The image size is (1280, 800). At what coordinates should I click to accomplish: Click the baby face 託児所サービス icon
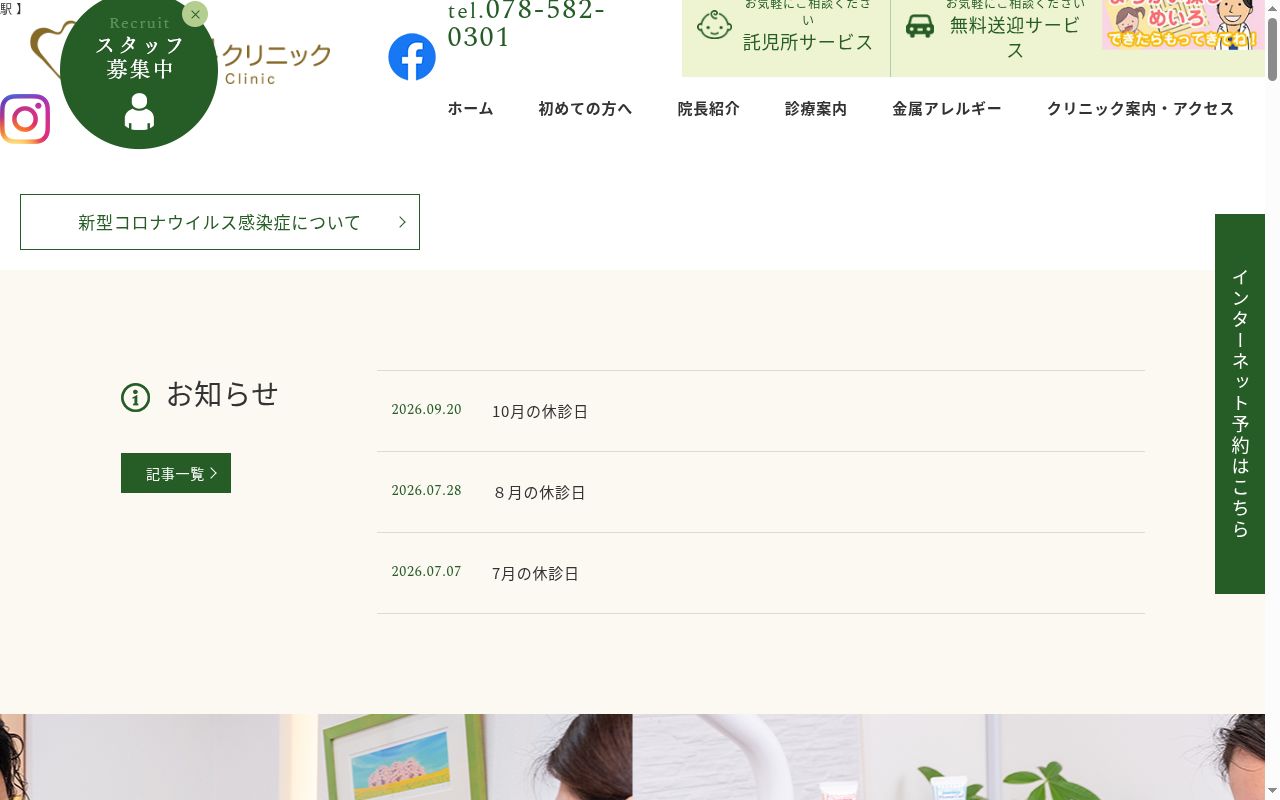click(x=714, y=25)
